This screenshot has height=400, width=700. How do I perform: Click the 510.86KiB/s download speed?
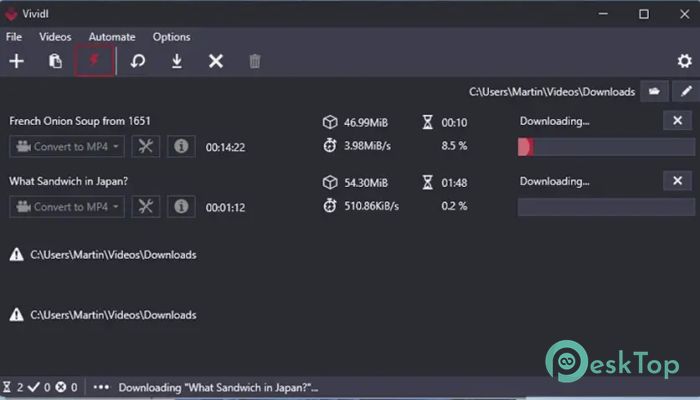[371, 206]
